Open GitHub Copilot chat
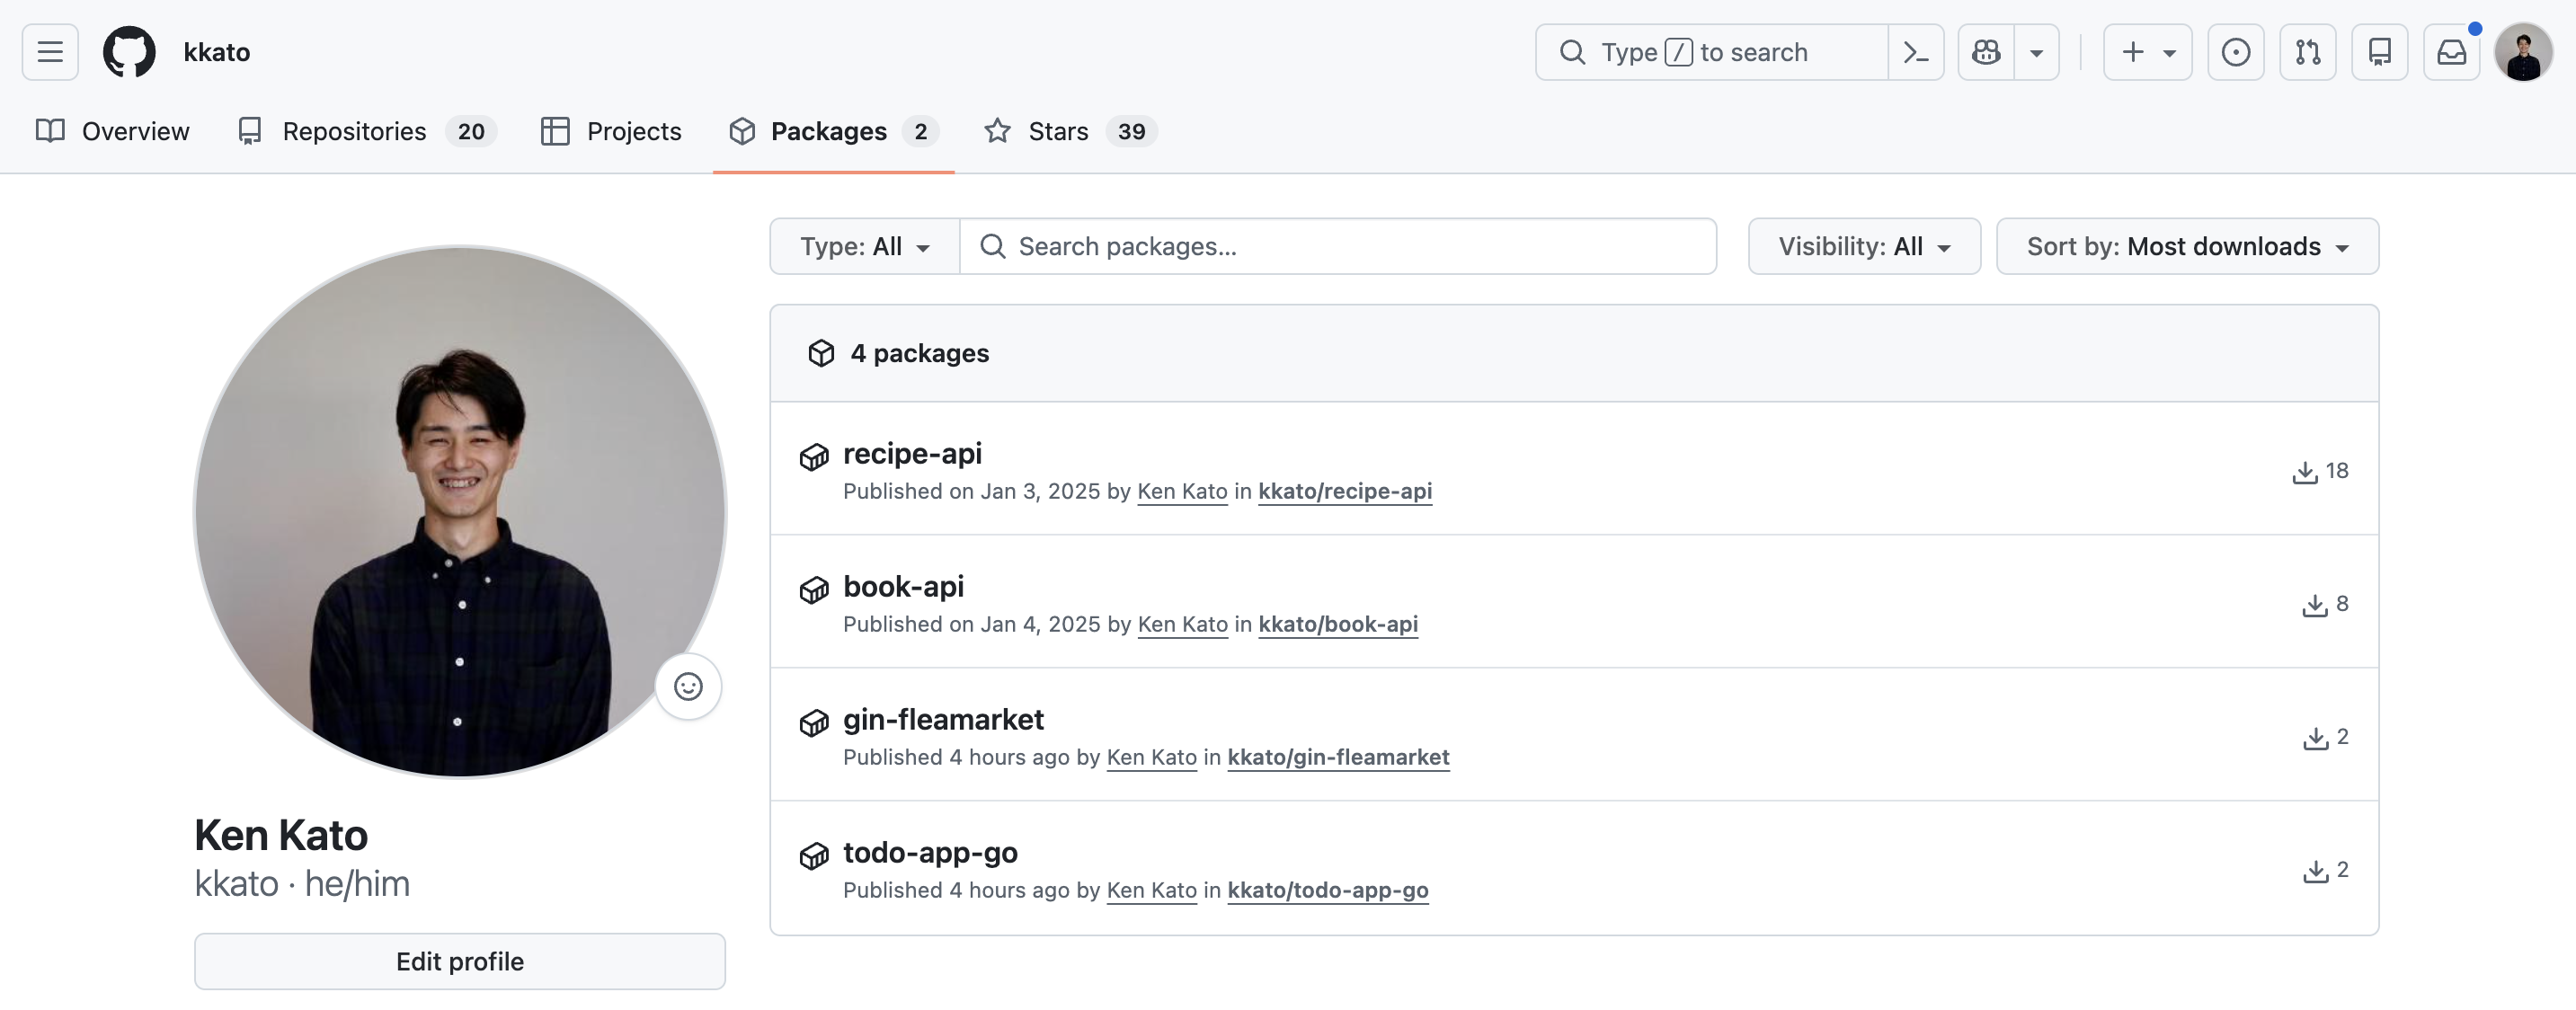This screenshot has height=1010, width=2576. pyautogui.click(x=1985, y=51)
